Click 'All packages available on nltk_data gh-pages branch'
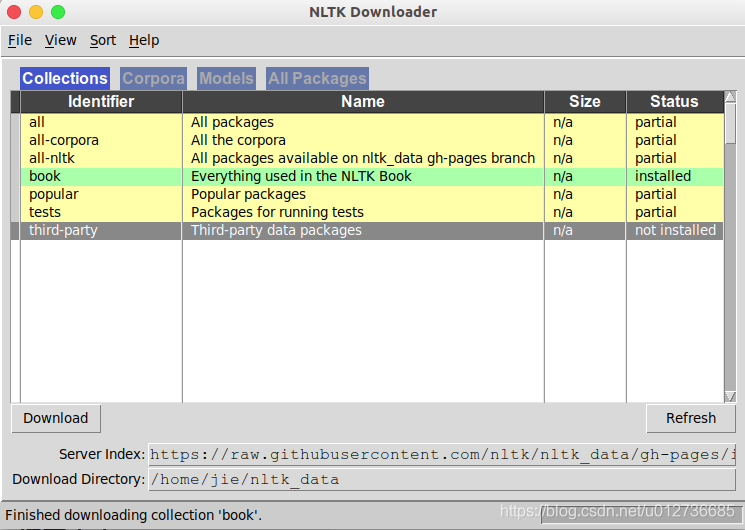 (x=363, y=158)
